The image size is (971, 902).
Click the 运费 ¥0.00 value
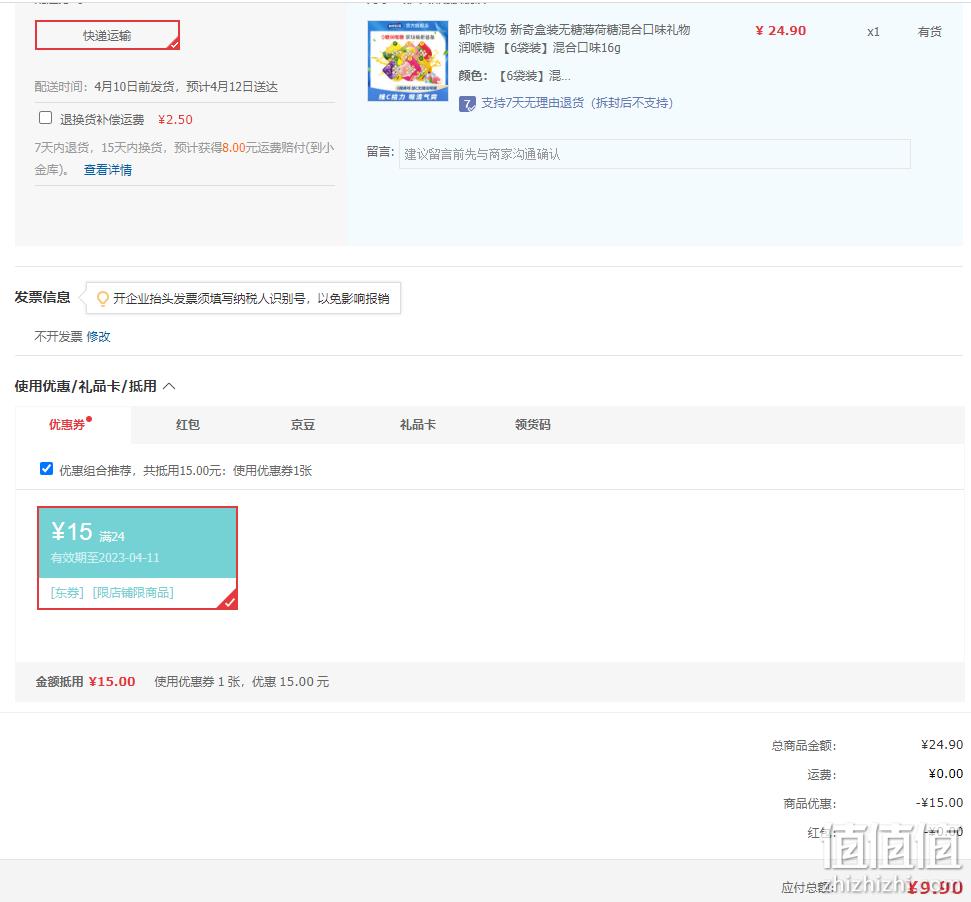point(946,774)
